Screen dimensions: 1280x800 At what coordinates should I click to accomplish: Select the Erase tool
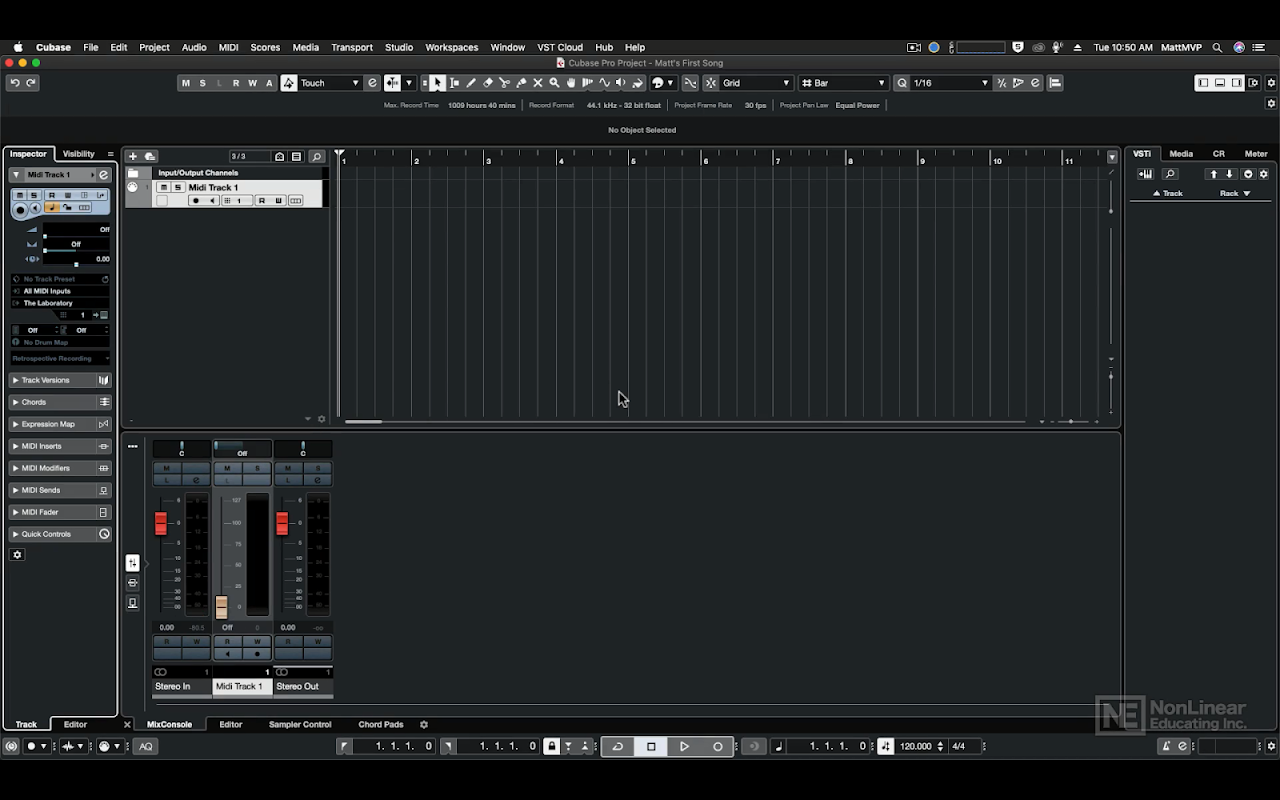tap(488, 83)
